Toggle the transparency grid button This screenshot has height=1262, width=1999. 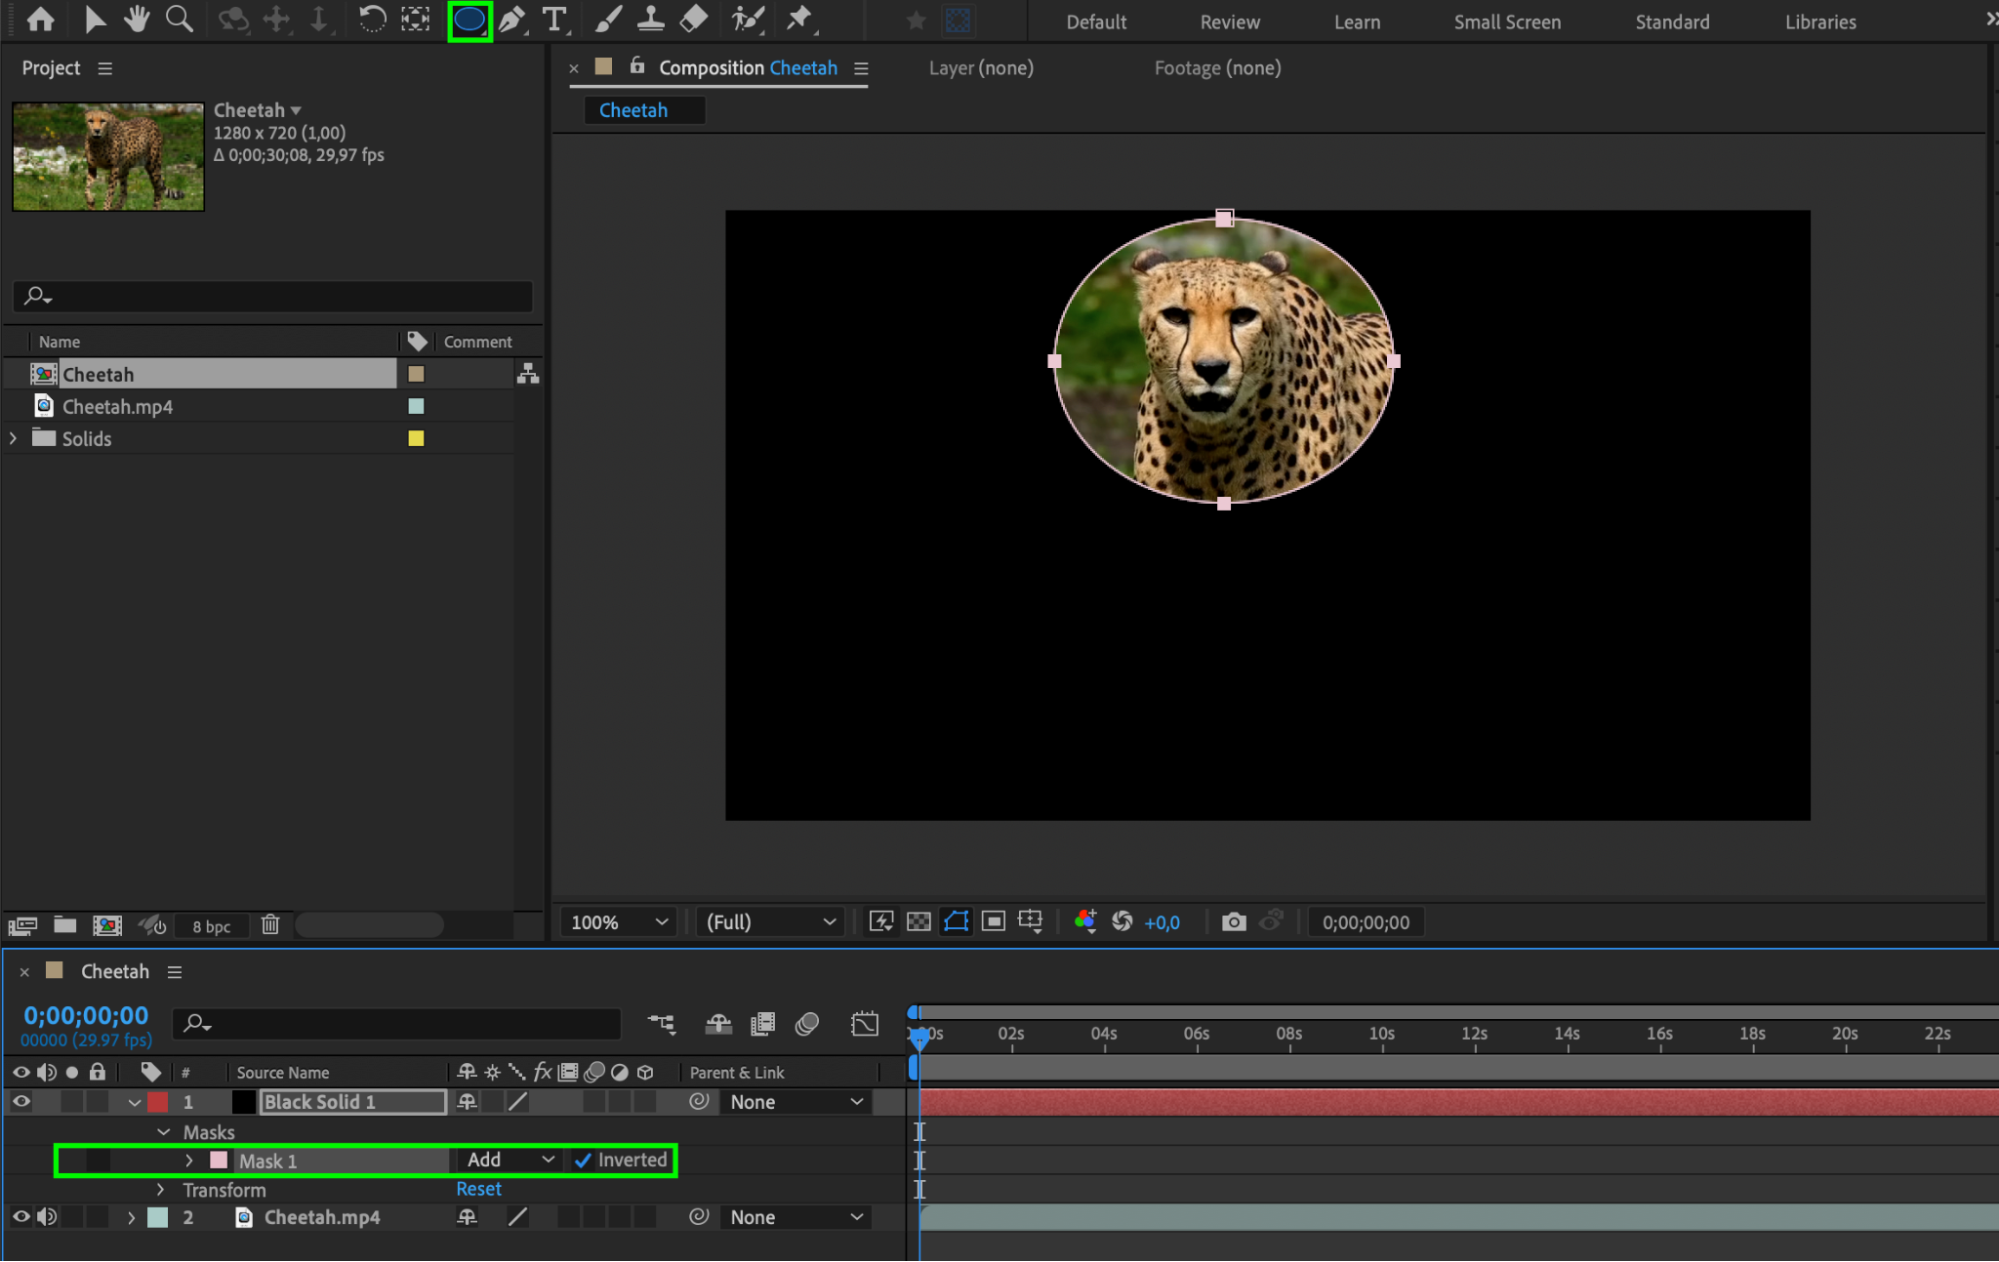918,922
